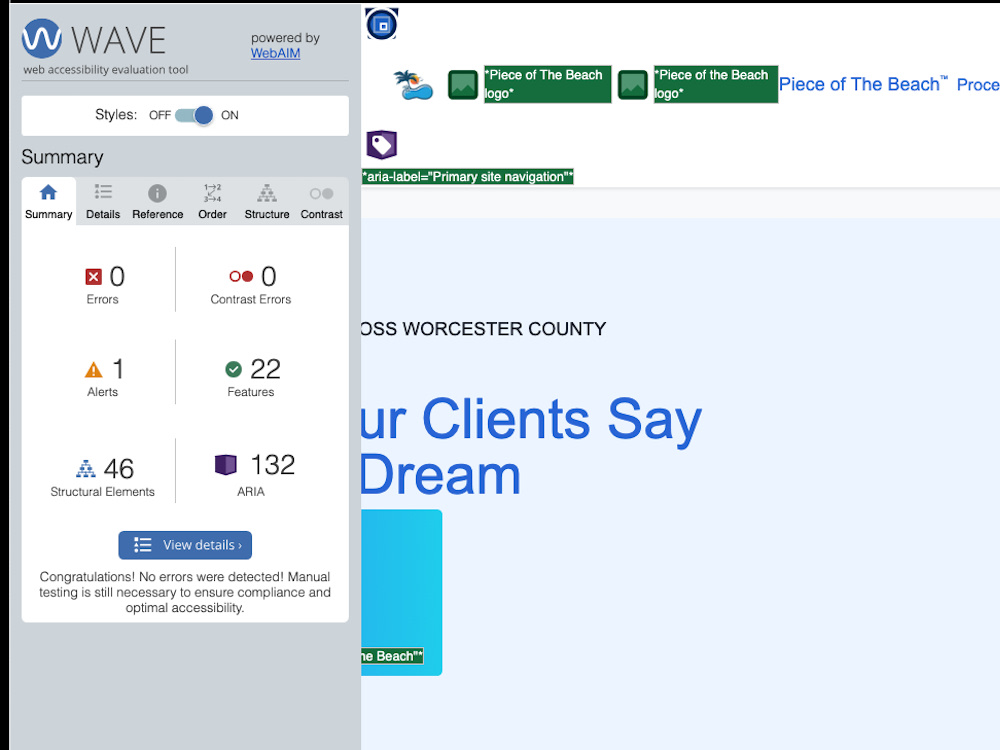
Task: Click the palm tree beach logo image
Action: (413, 85)
